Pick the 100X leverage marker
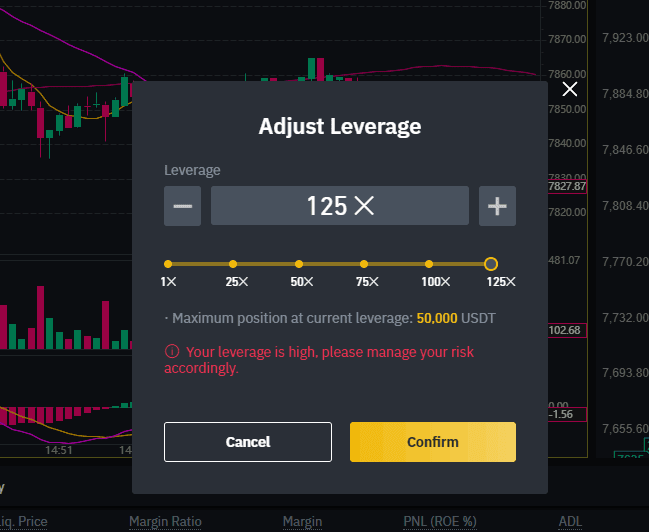Image resolution: width=649 pixels, height=532 pixels. click(429, 264)
